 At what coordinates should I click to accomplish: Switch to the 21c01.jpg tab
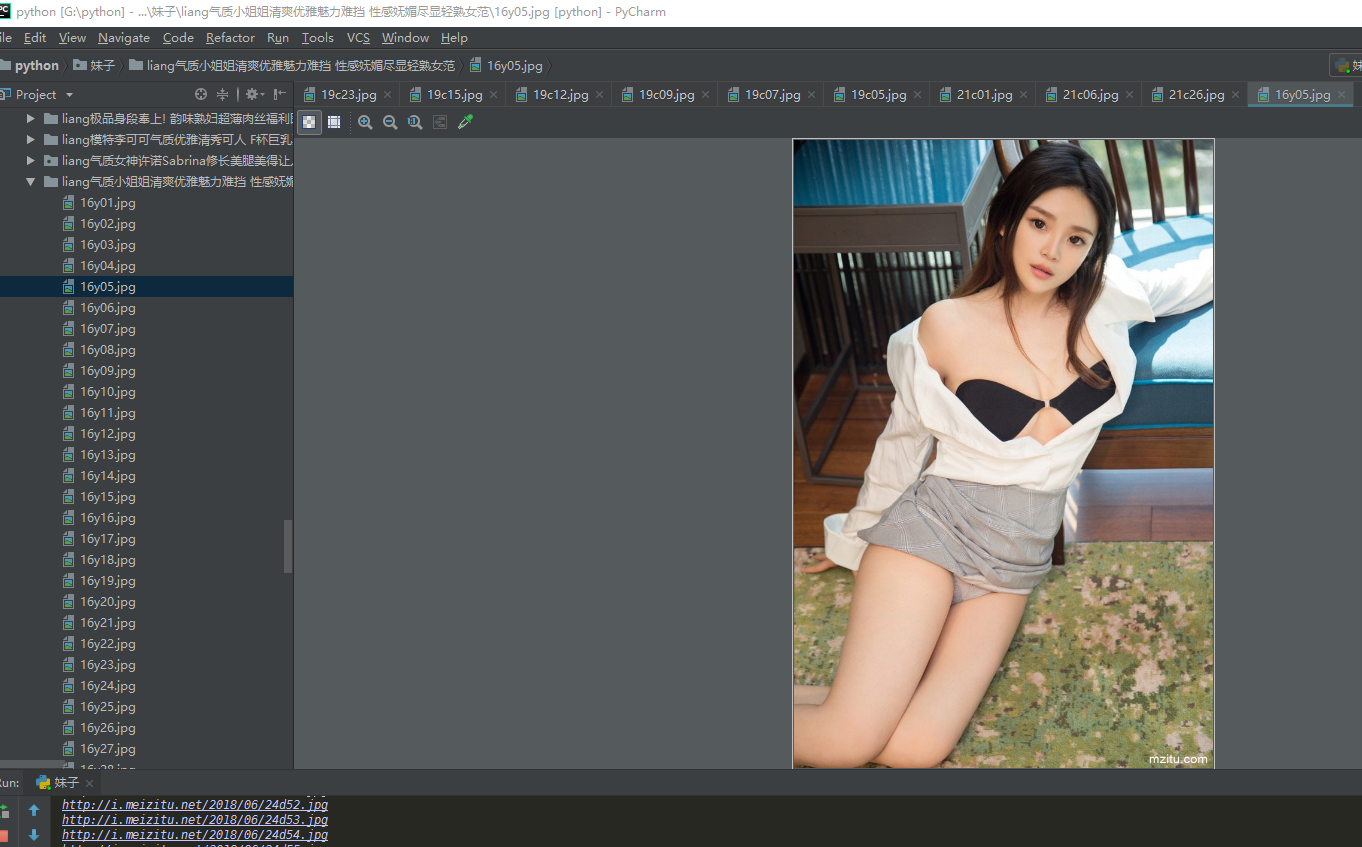(984, 95)
